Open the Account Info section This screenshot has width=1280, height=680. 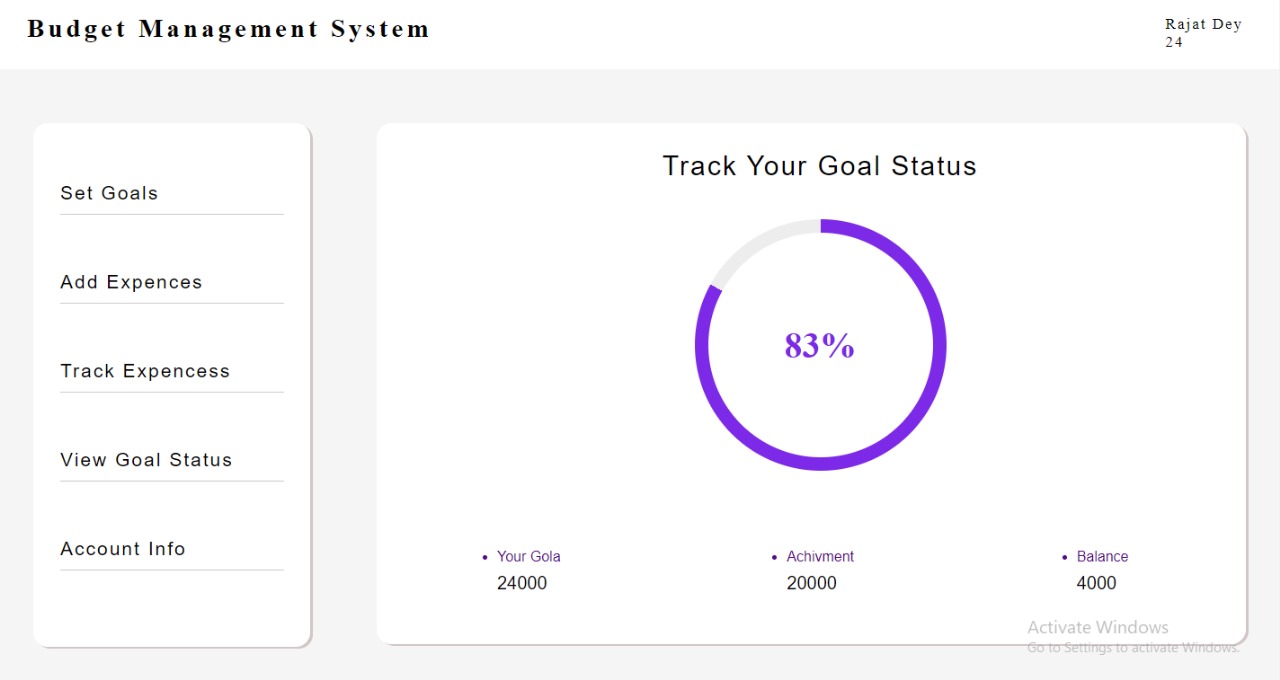click(123, 549)
